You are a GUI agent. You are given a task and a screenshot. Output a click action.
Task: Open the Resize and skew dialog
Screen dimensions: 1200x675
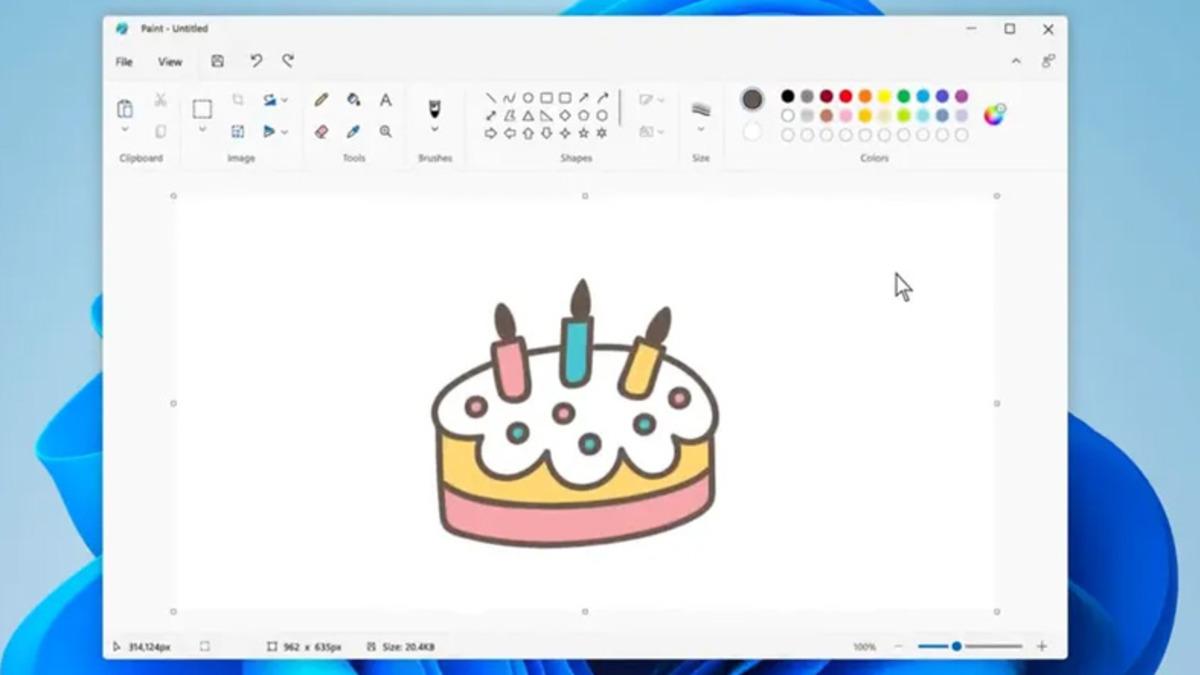238,131
